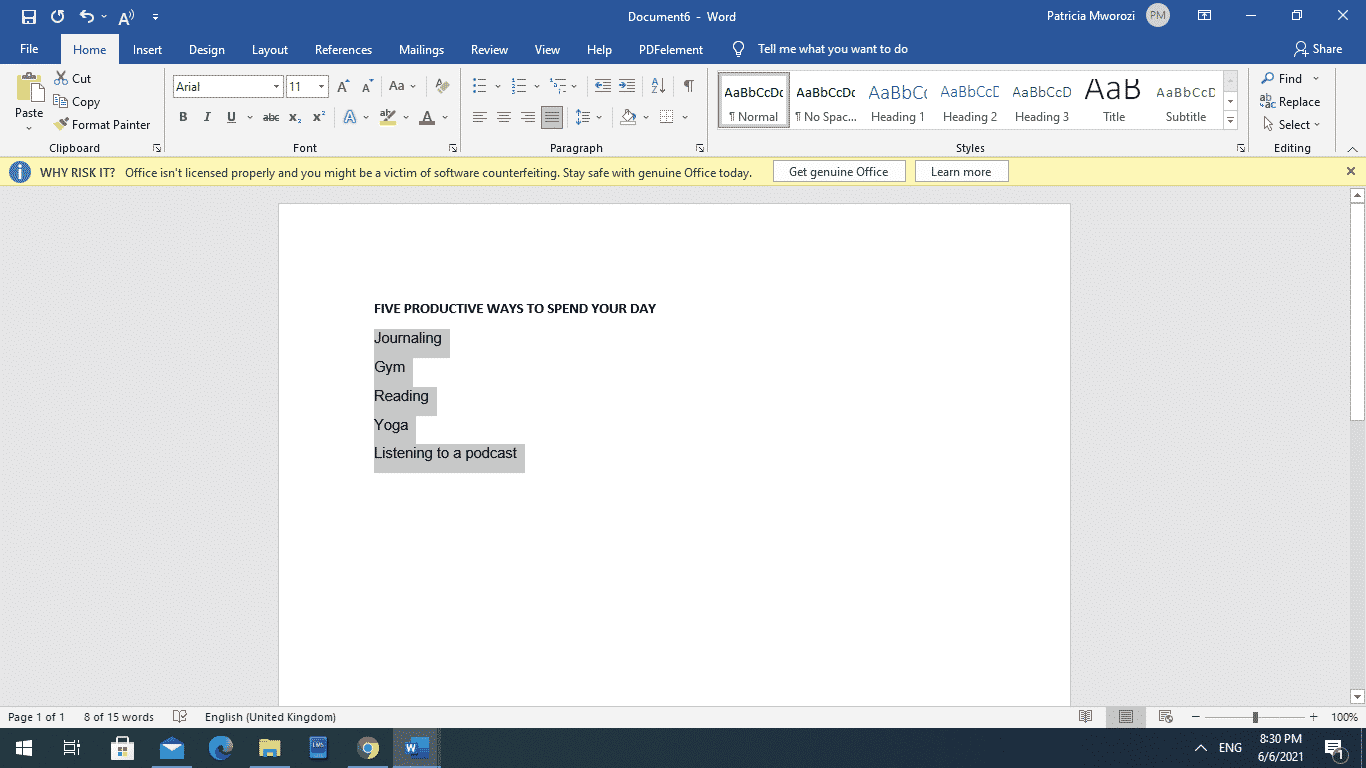Apply strikethrough to selected text
The image size is (1366, 768).
pyautogui.click(x=270, y=117)
